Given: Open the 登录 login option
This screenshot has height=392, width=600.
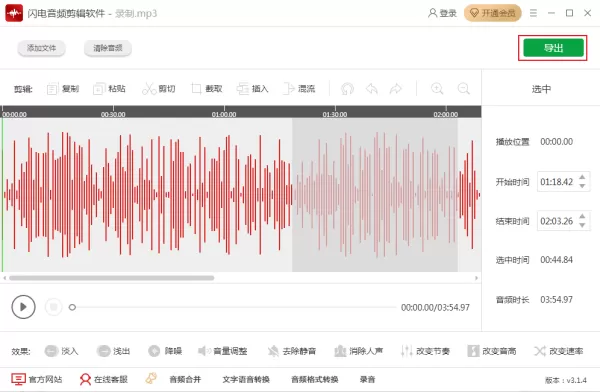Looking at the screenshot, I should pos(442,13).
